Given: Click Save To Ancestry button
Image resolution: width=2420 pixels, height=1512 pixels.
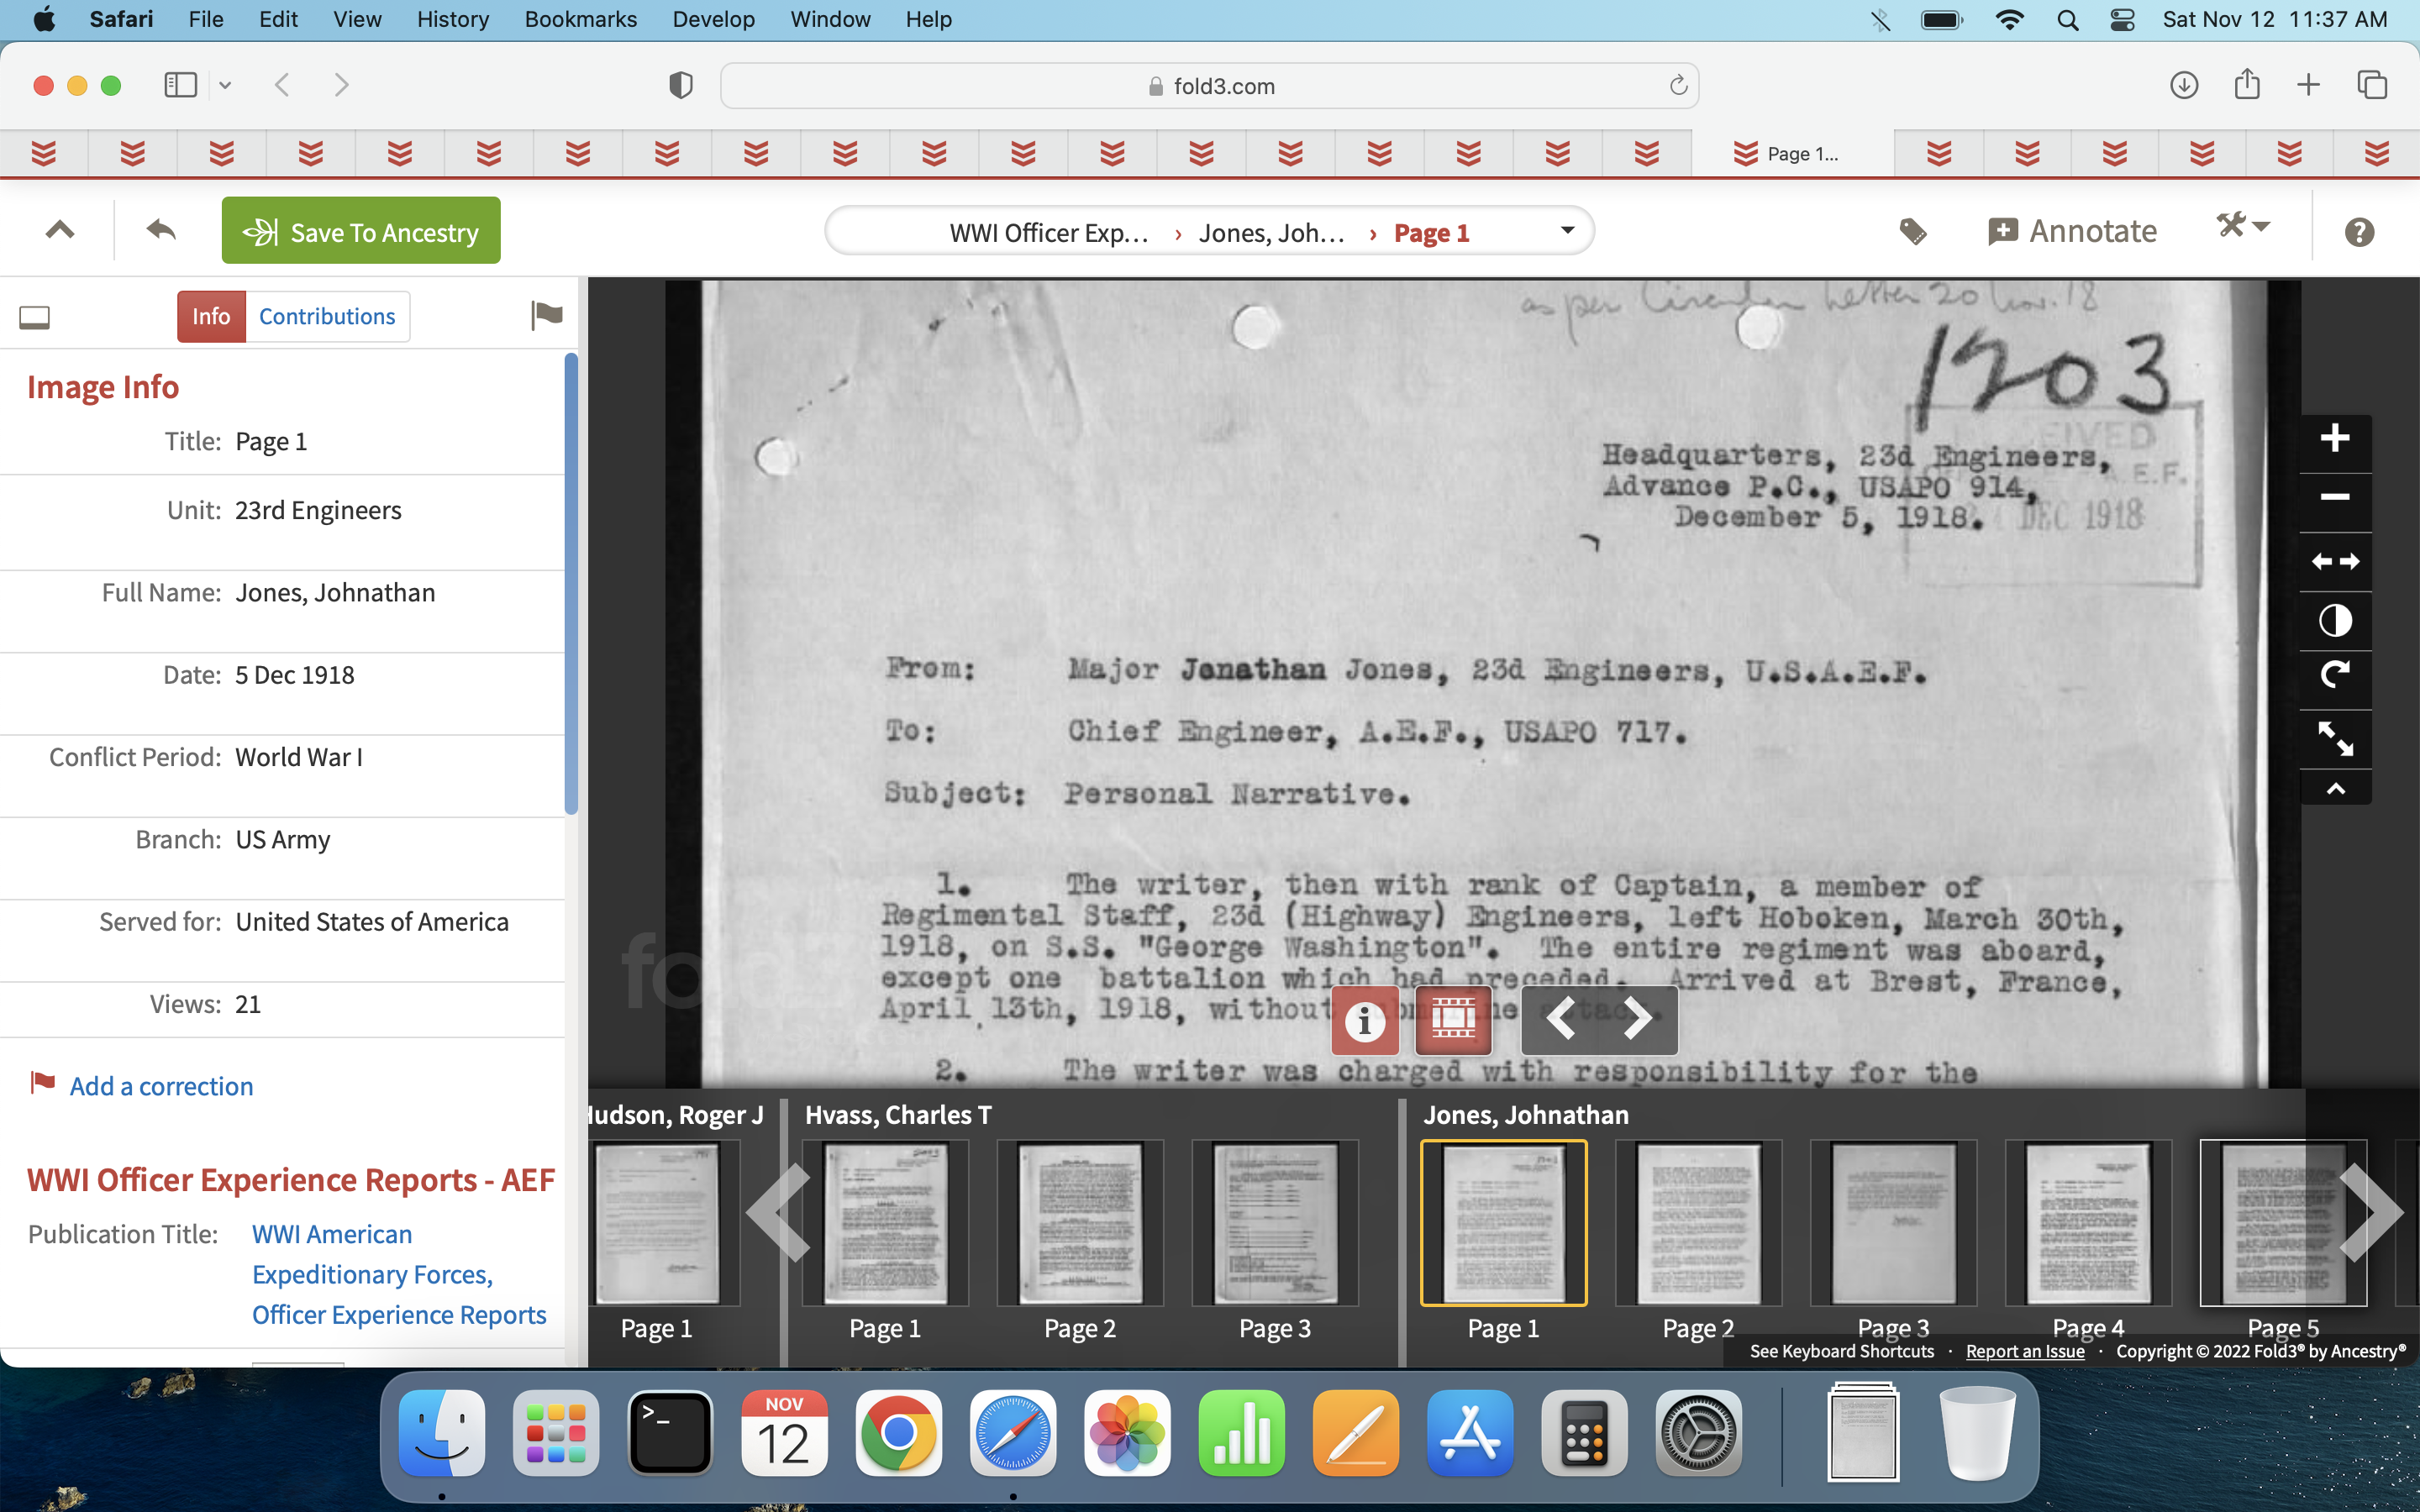Looking at the screenshot, I should (x=361, y=231).
